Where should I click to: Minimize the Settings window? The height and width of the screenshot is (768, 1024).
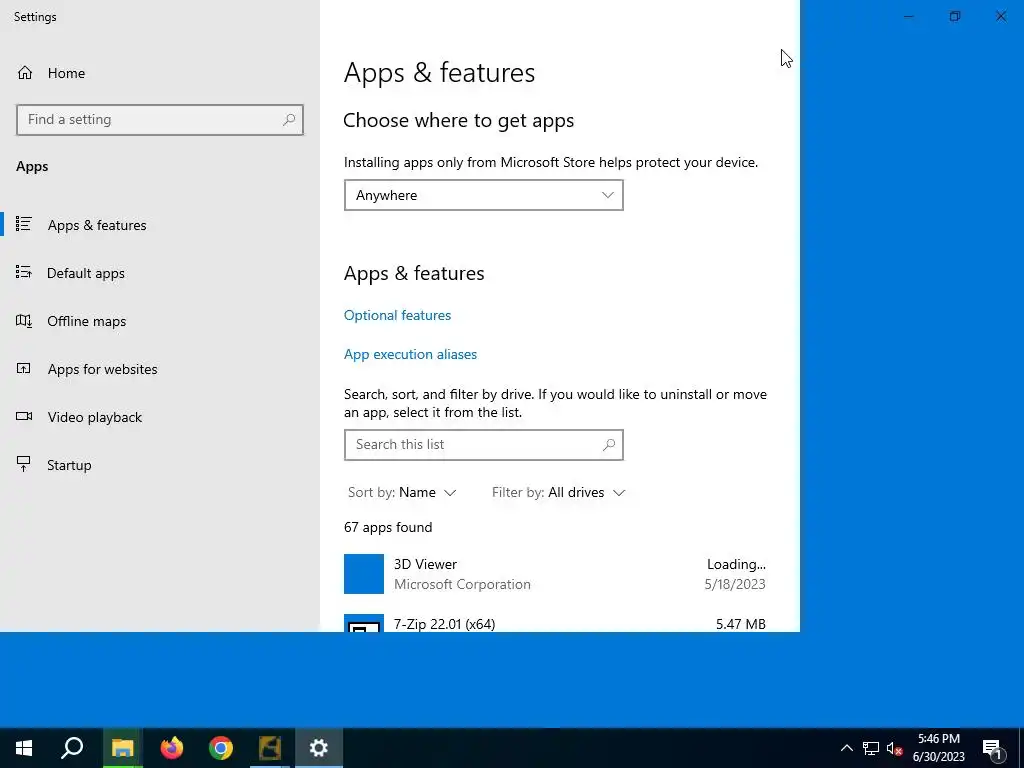908,16
